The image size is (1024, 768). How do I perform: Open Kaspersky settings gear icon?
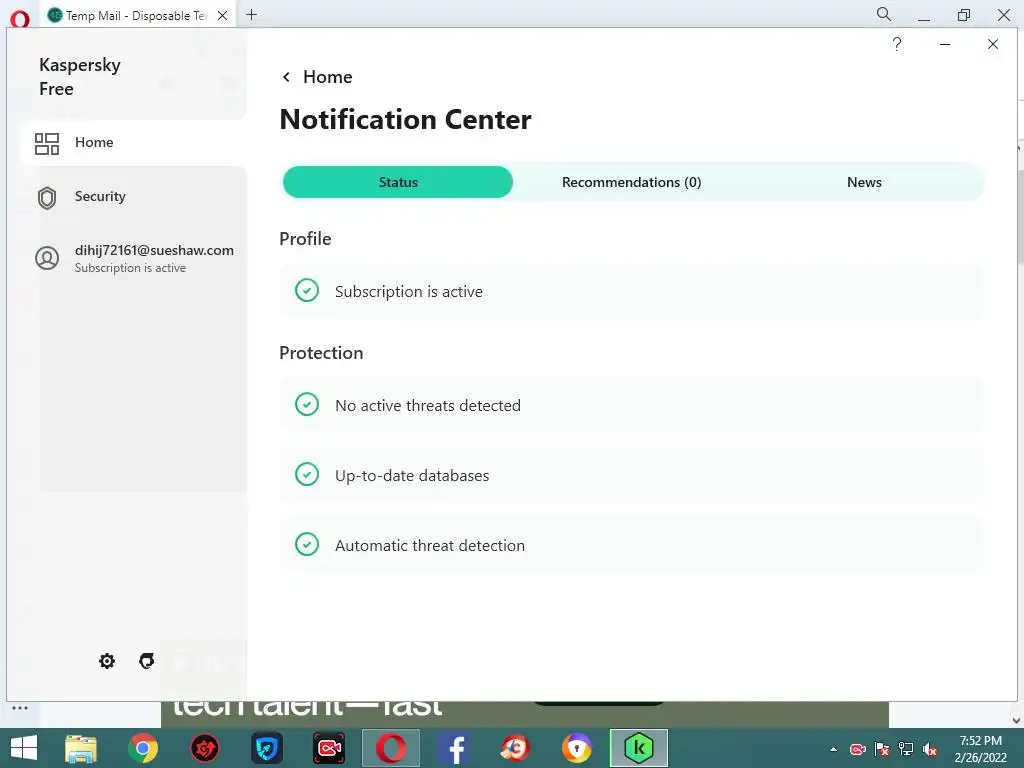point(107,661)
